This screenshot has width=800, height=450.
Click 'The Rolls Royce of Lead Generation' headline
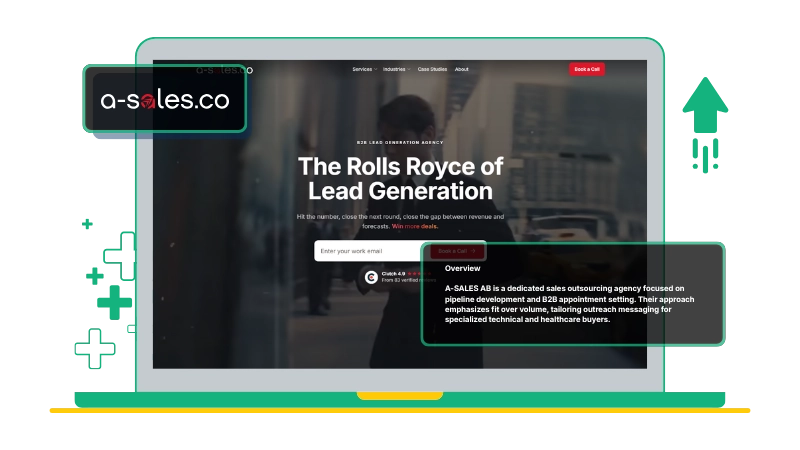pos(401,179)
